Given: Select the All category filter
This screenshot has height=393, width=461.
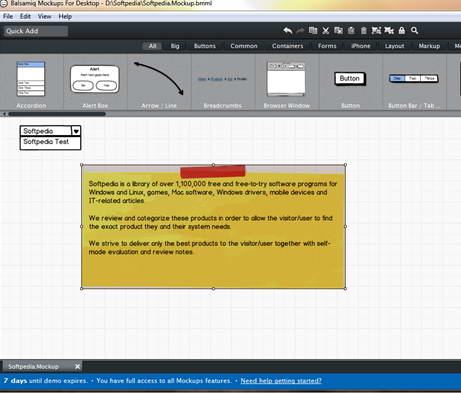Looking at the screenshot, I should (x=152, y=46).
